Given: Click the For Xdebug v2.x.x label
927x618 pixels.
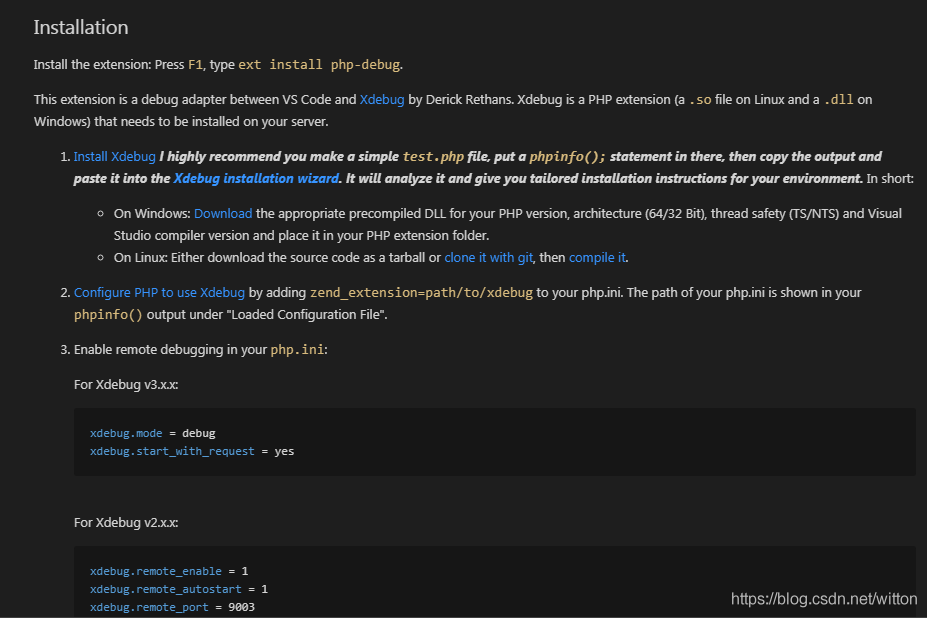Looking at the screenshot, I should tap(126, 522).
